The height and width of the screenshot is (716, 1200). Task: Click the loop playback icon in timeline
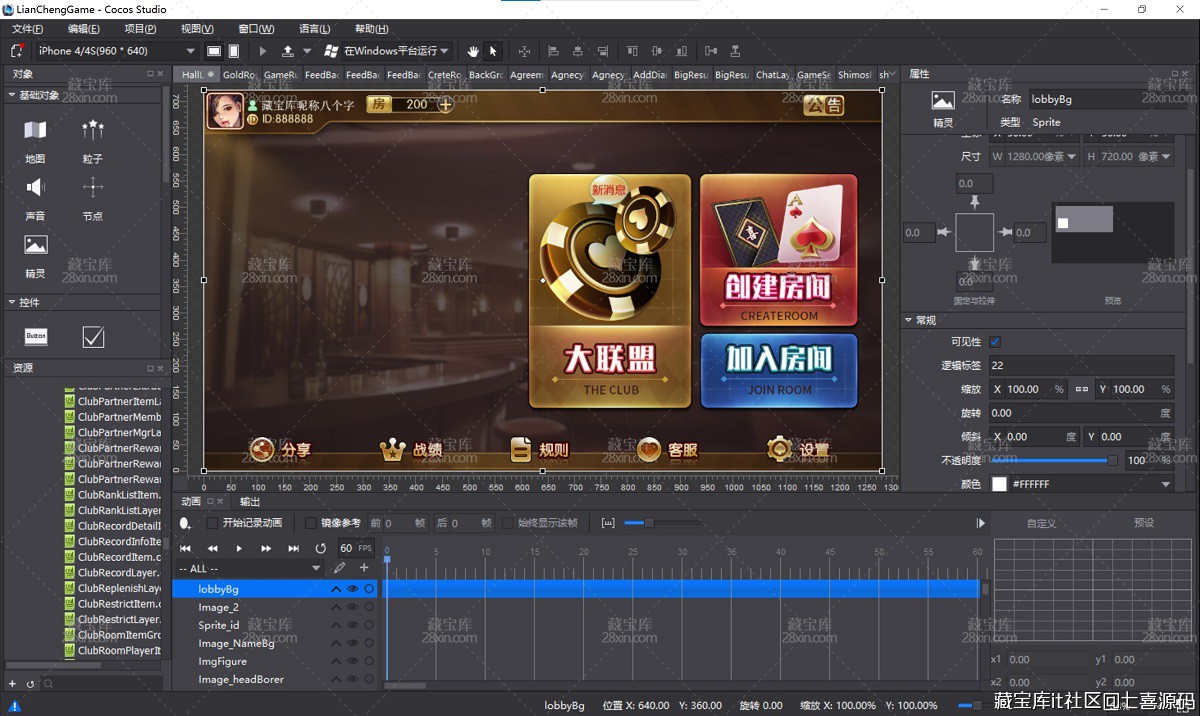pos(320,548)
